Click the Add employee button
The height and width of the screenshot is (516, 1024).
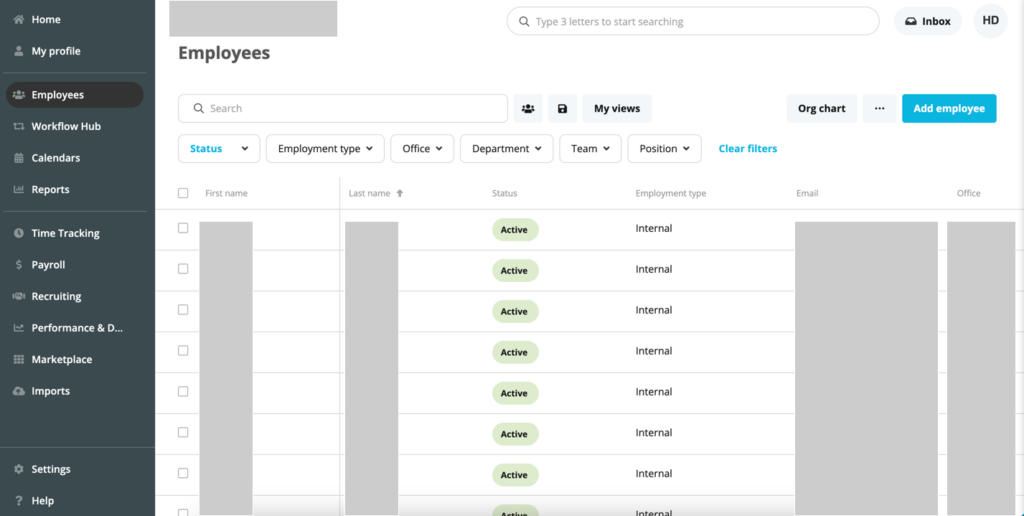coord(949,108)
